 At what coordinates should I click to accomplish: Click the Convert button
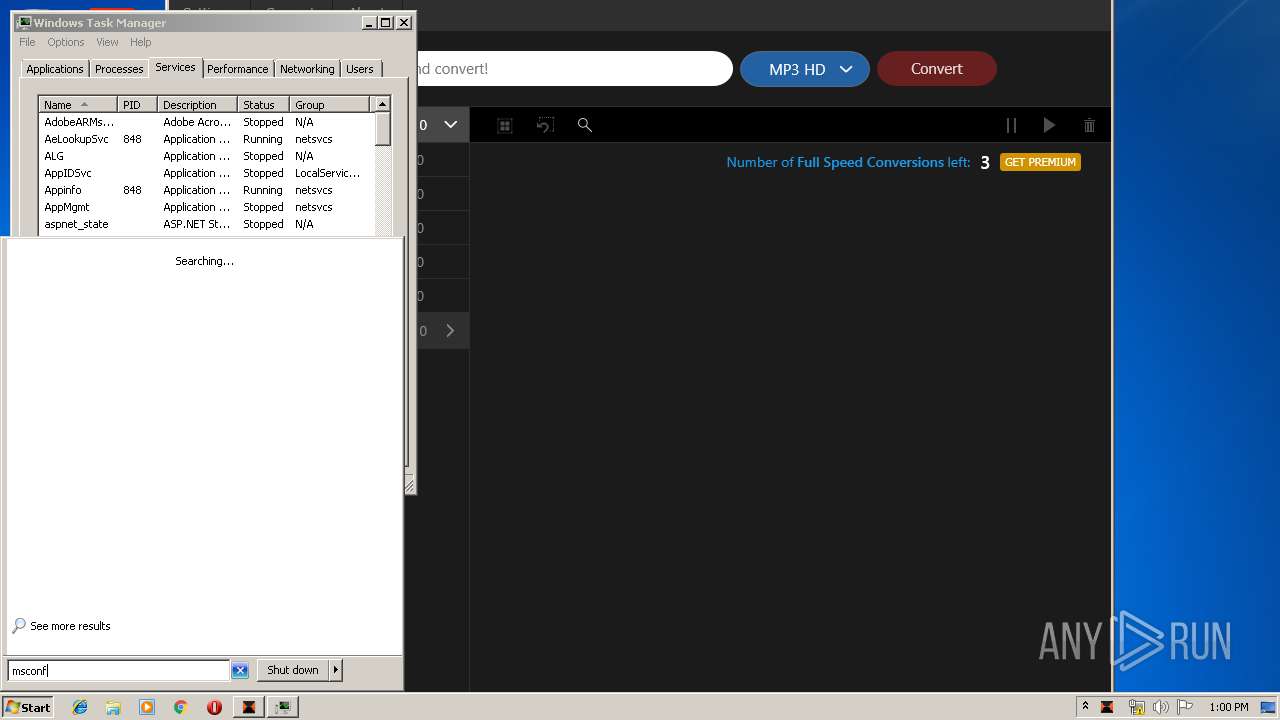pyautogui.click(x=937, y=69)
